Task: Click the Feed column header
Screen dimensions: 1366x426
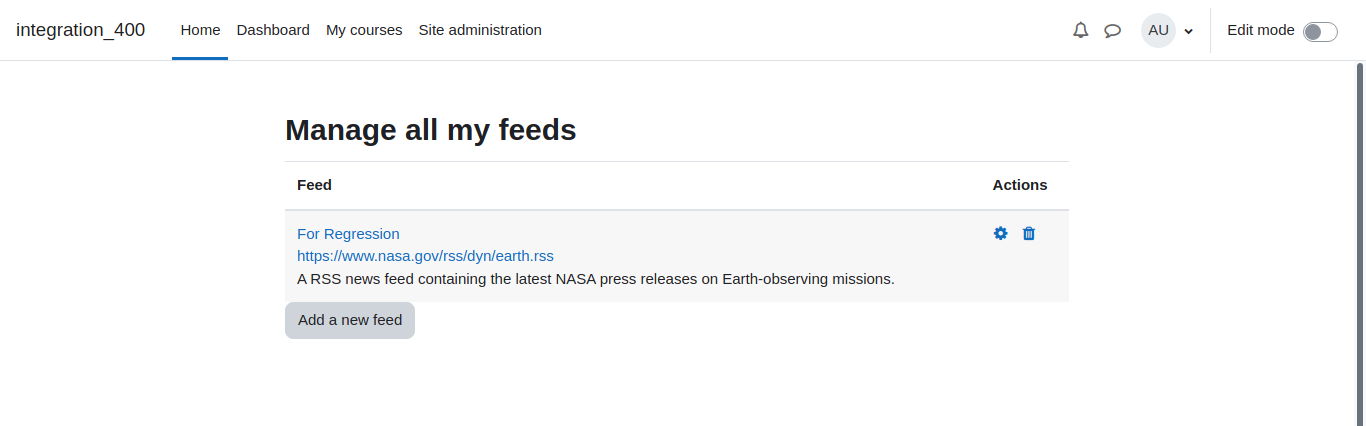Action: (314, 185)
